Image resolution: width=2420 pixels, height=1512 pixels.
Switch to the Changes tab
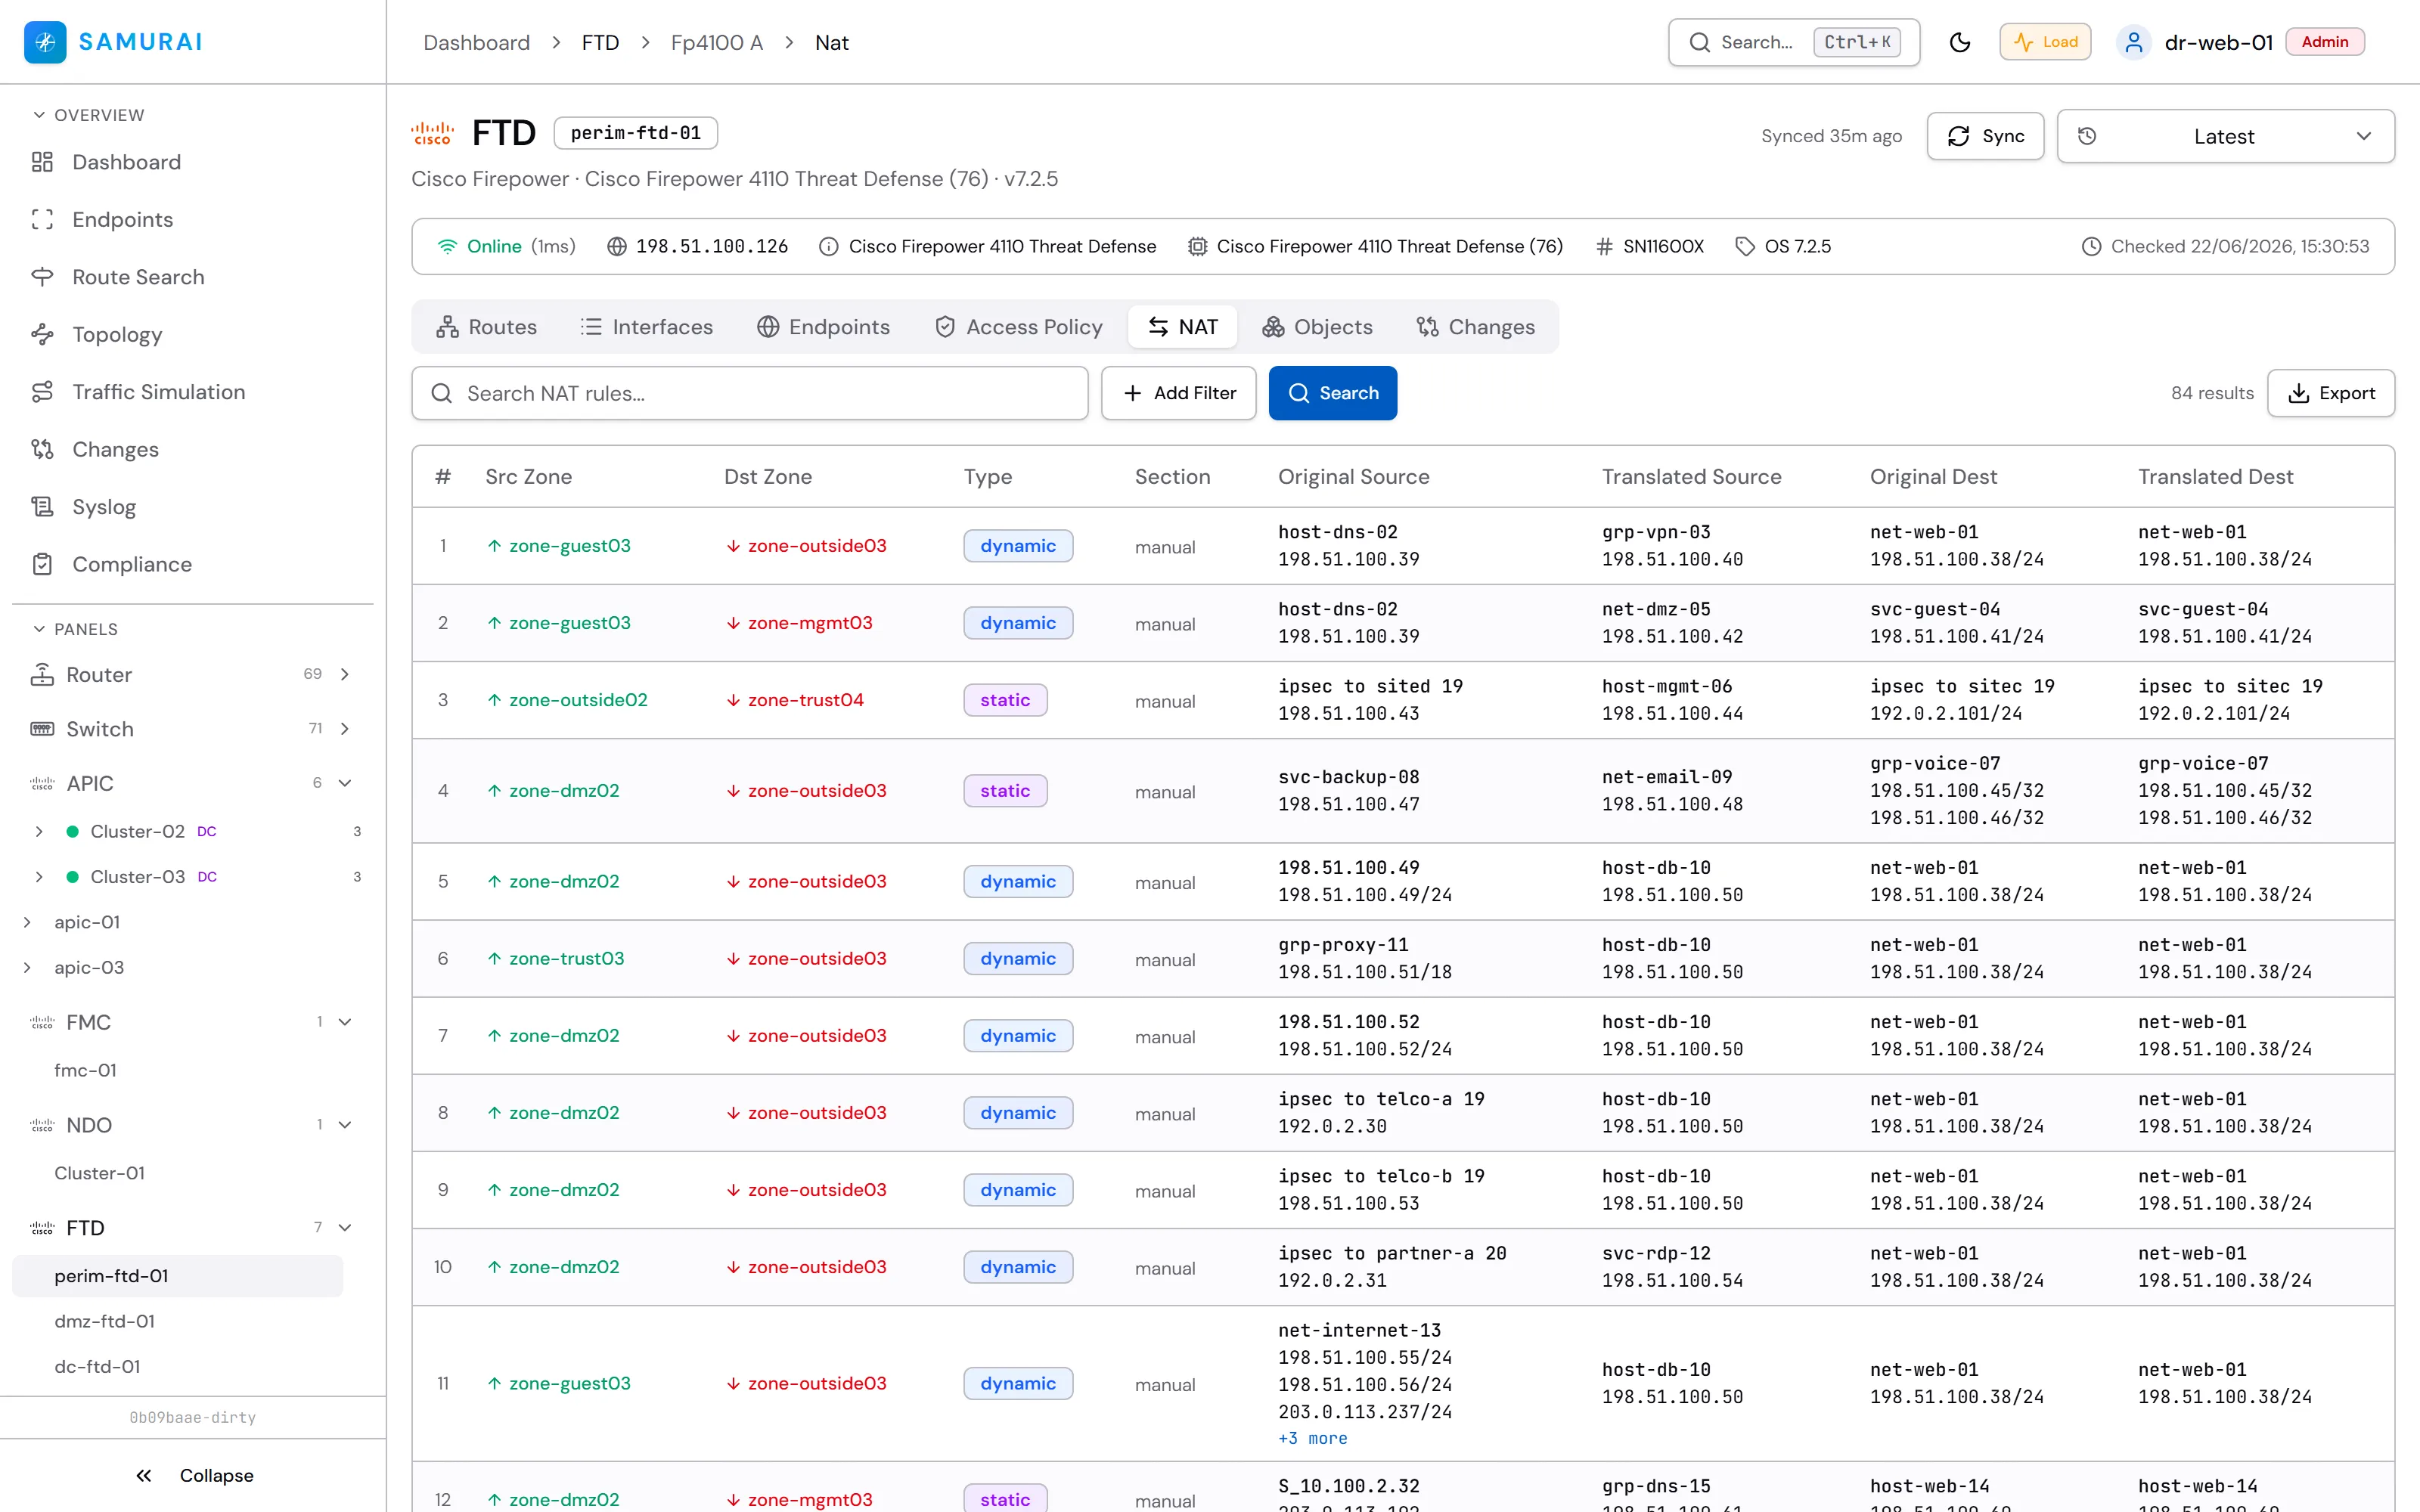(x=1475, y=327)
